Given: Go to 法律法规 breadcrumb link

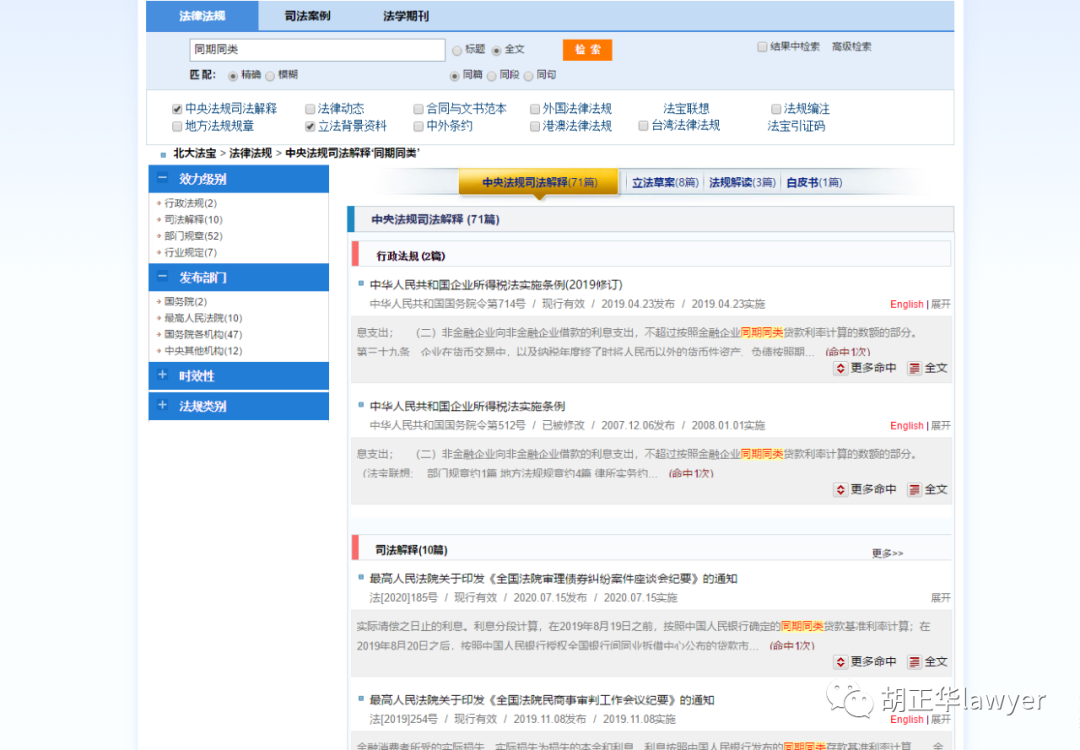Looking at the screenshot, I should click(x=250, y=153).
